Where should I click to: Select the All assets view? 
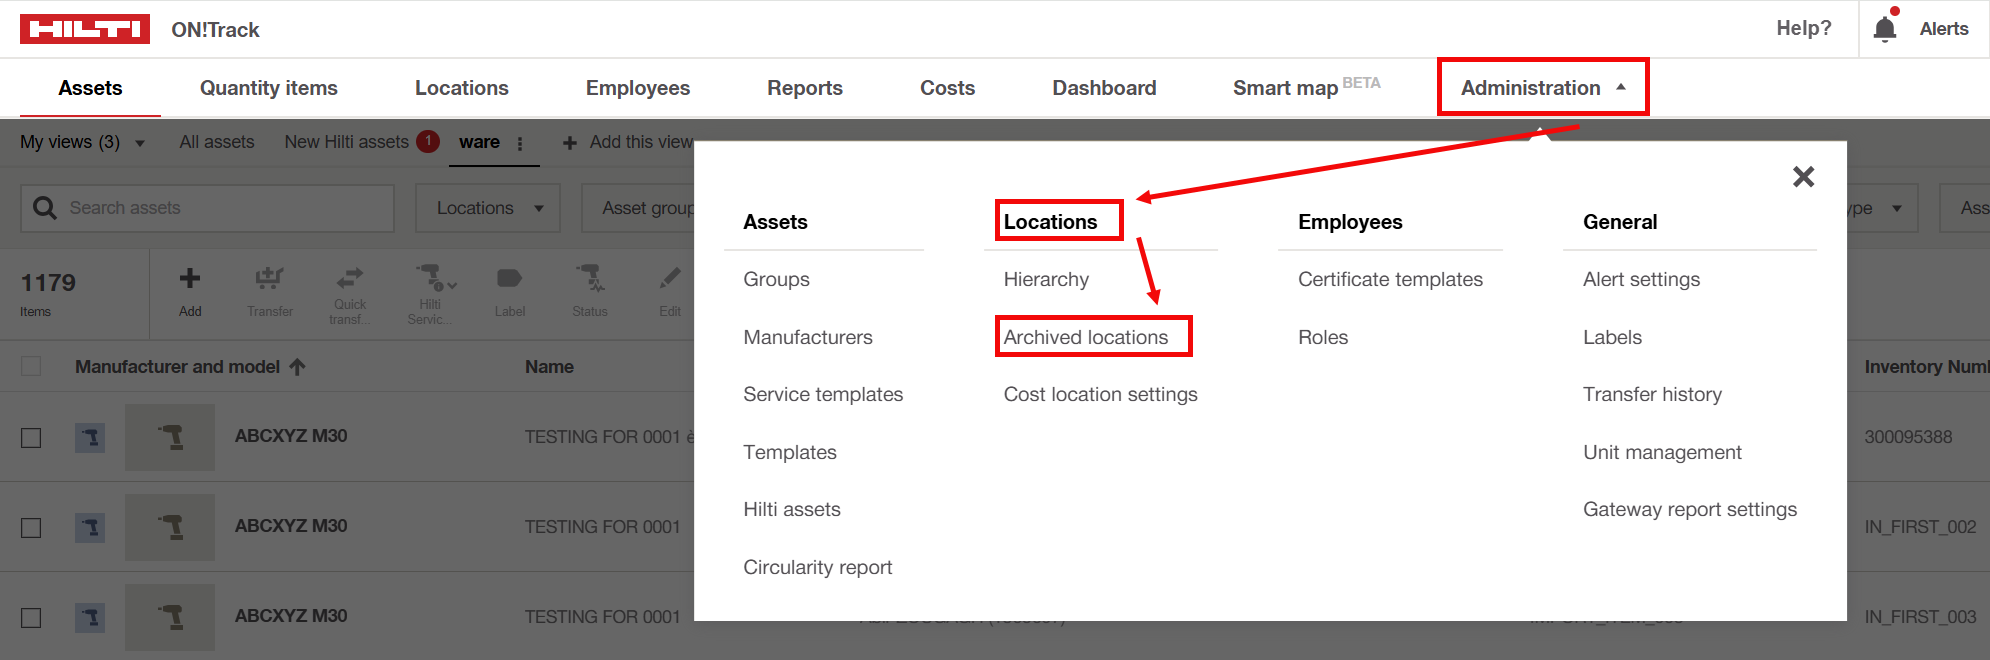[217, 142]
